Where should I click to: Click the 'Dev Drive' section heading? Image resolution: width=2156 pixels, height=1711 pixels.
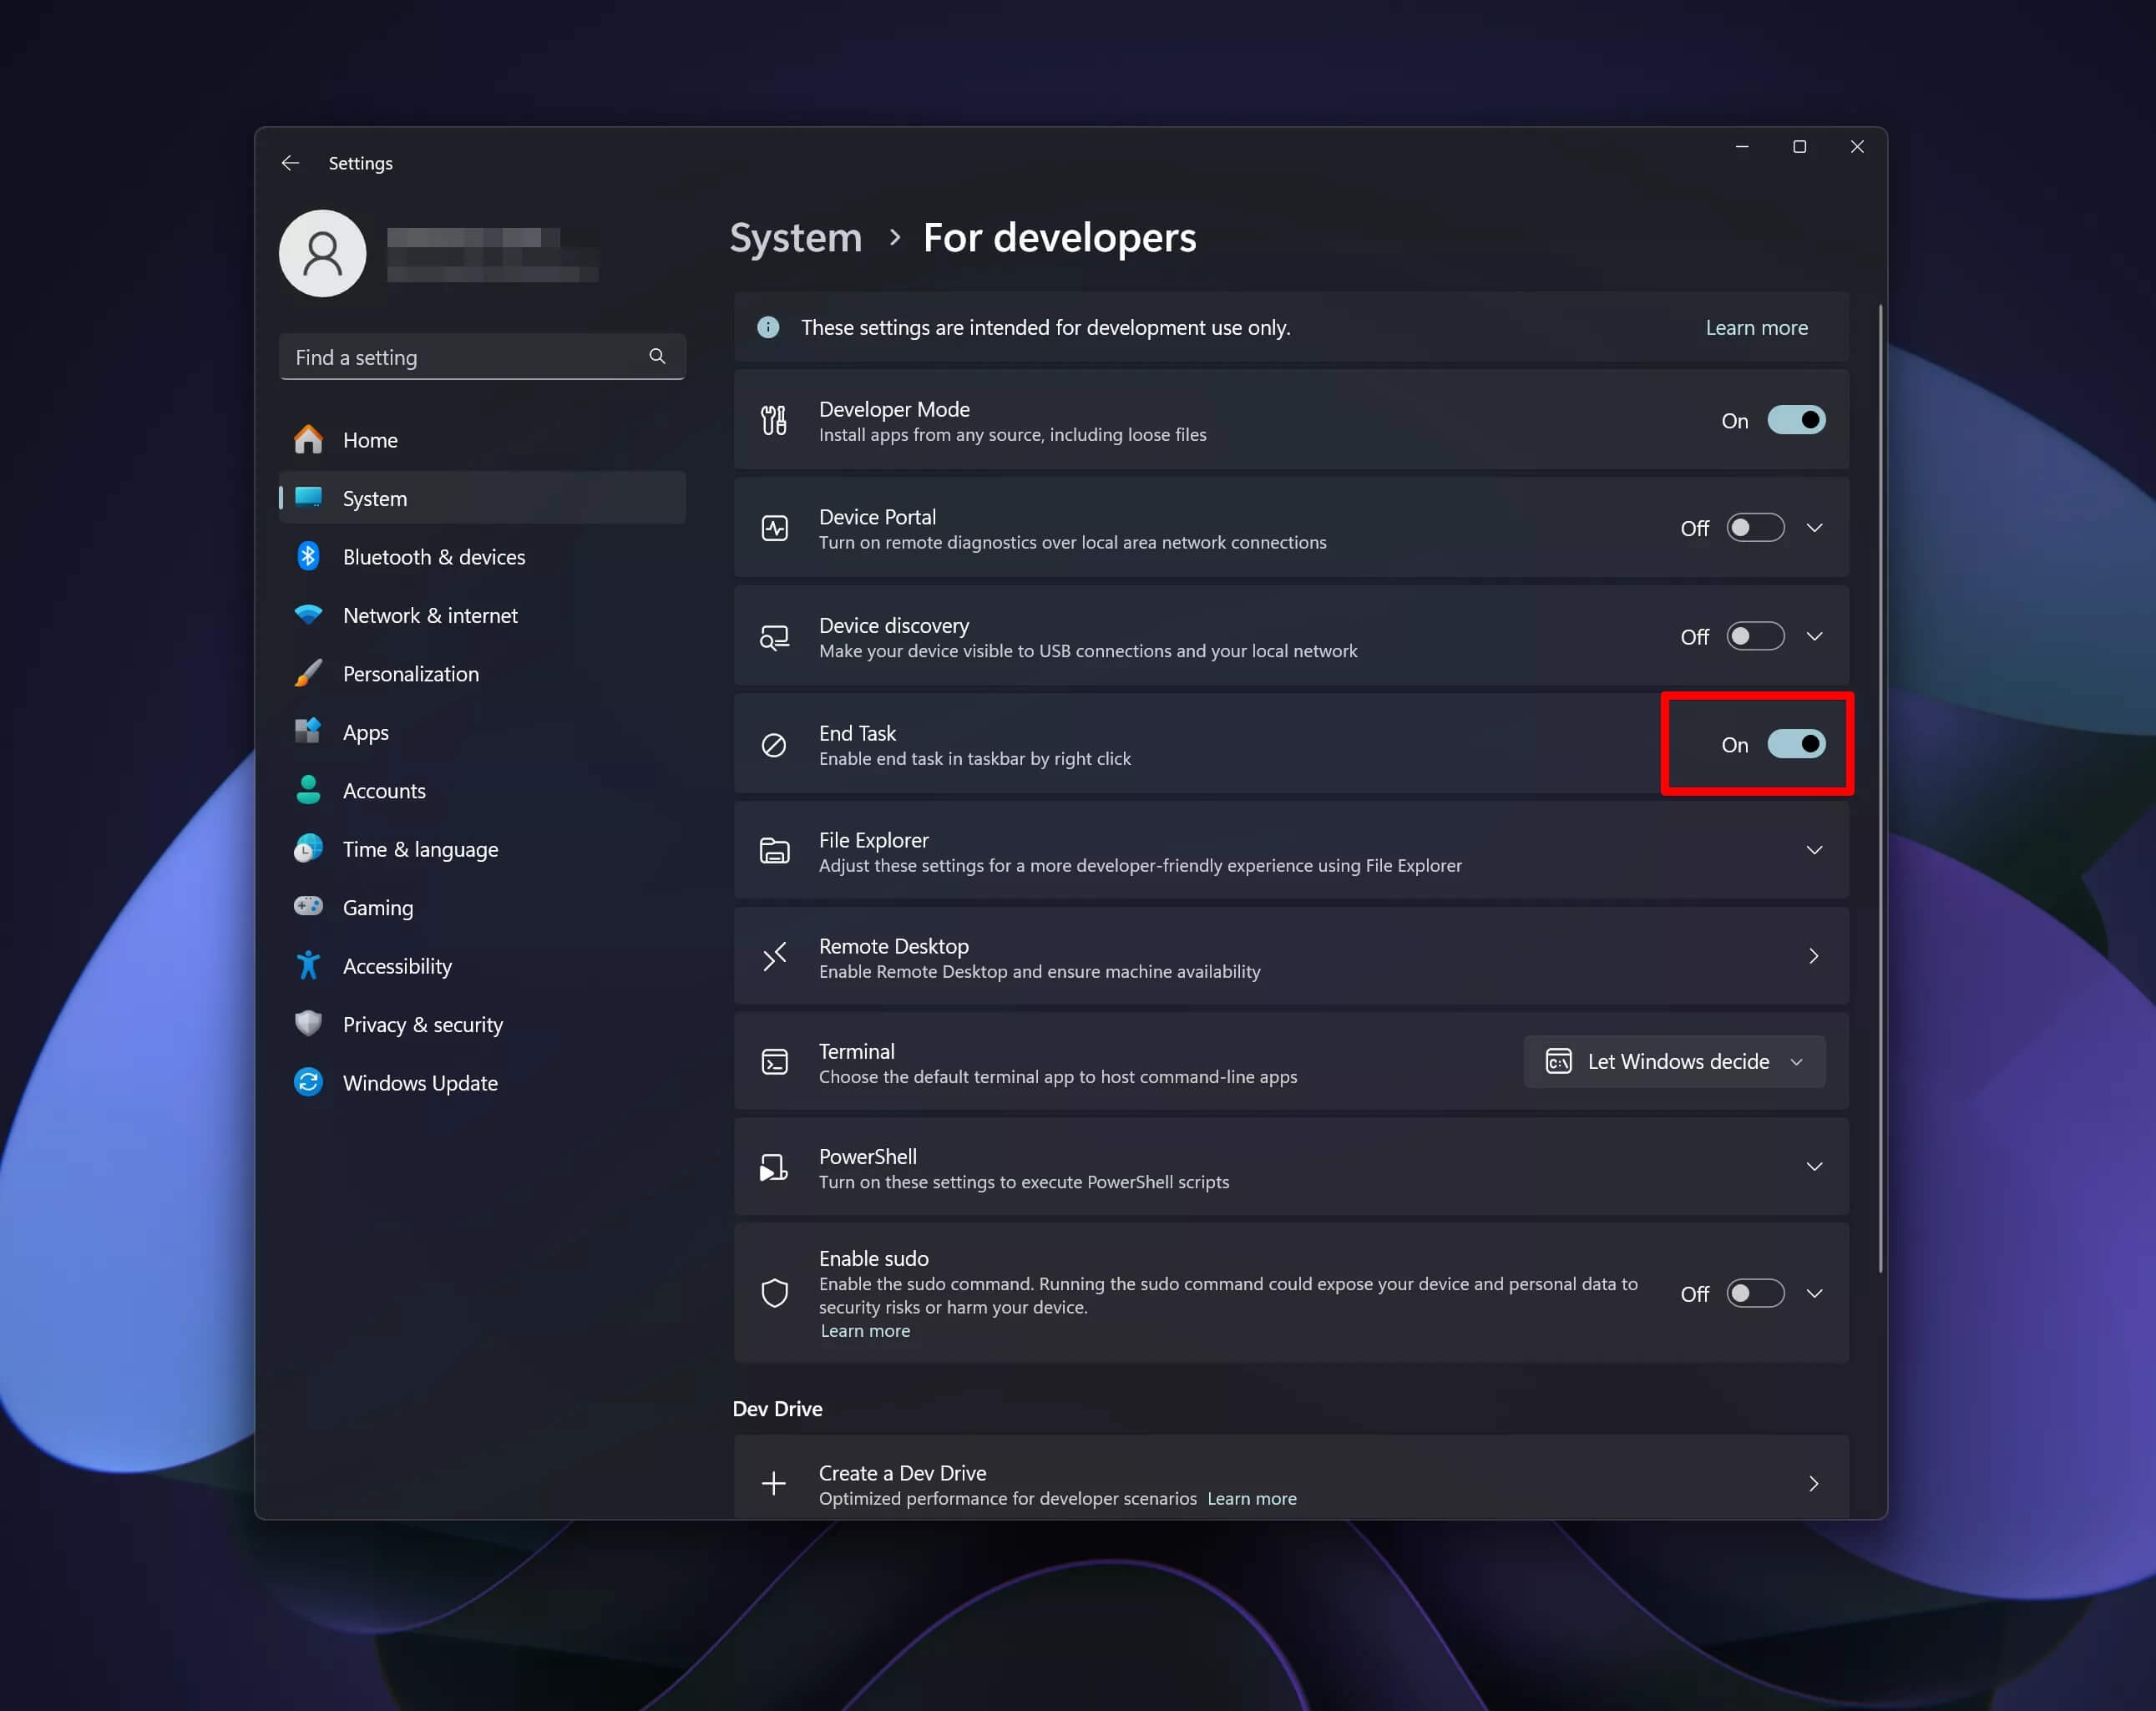point(777,1408)
